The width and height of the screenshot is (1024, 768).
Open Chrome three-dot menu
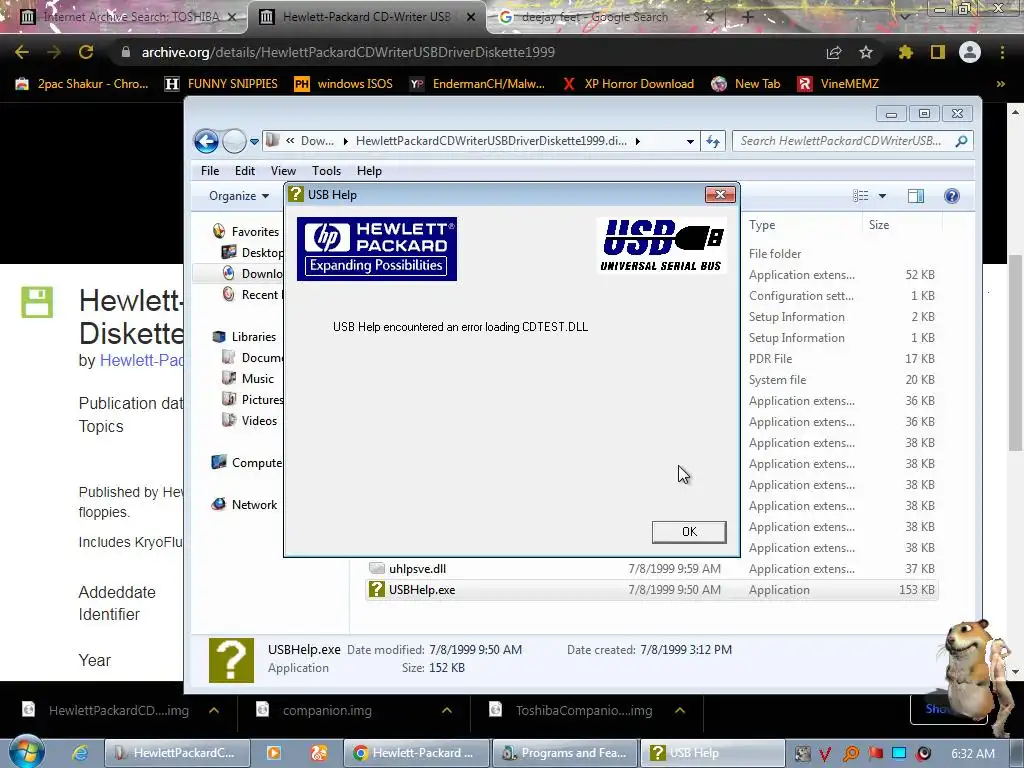point(1002,52)
